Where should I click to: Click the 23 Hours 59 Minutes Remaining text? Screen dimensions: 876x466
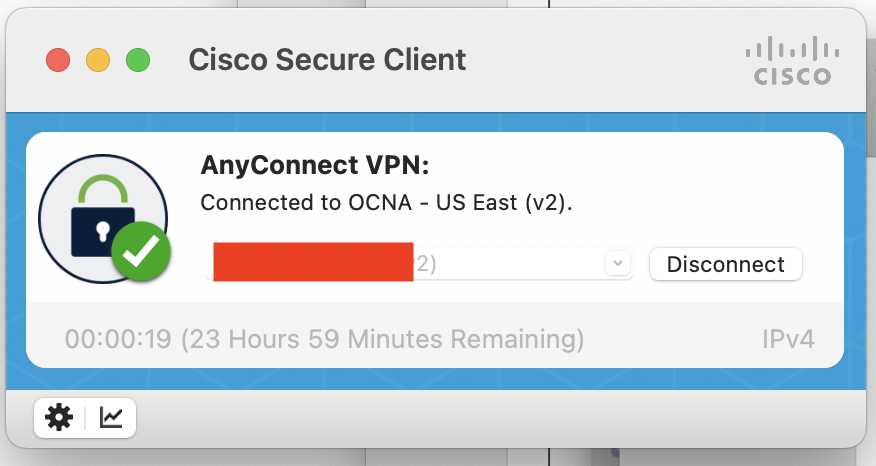383,339
